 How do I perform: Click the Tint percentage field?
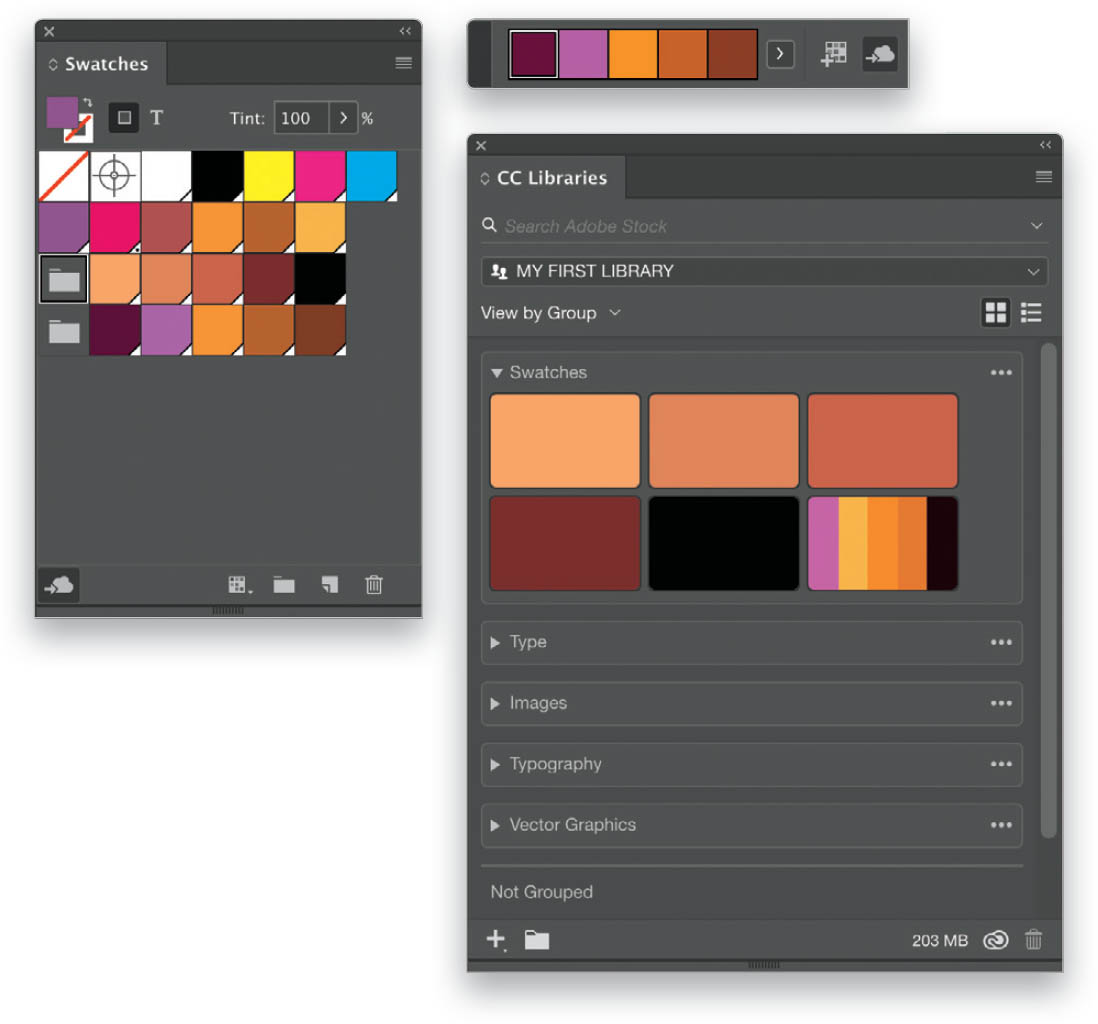tap(302, 118)
